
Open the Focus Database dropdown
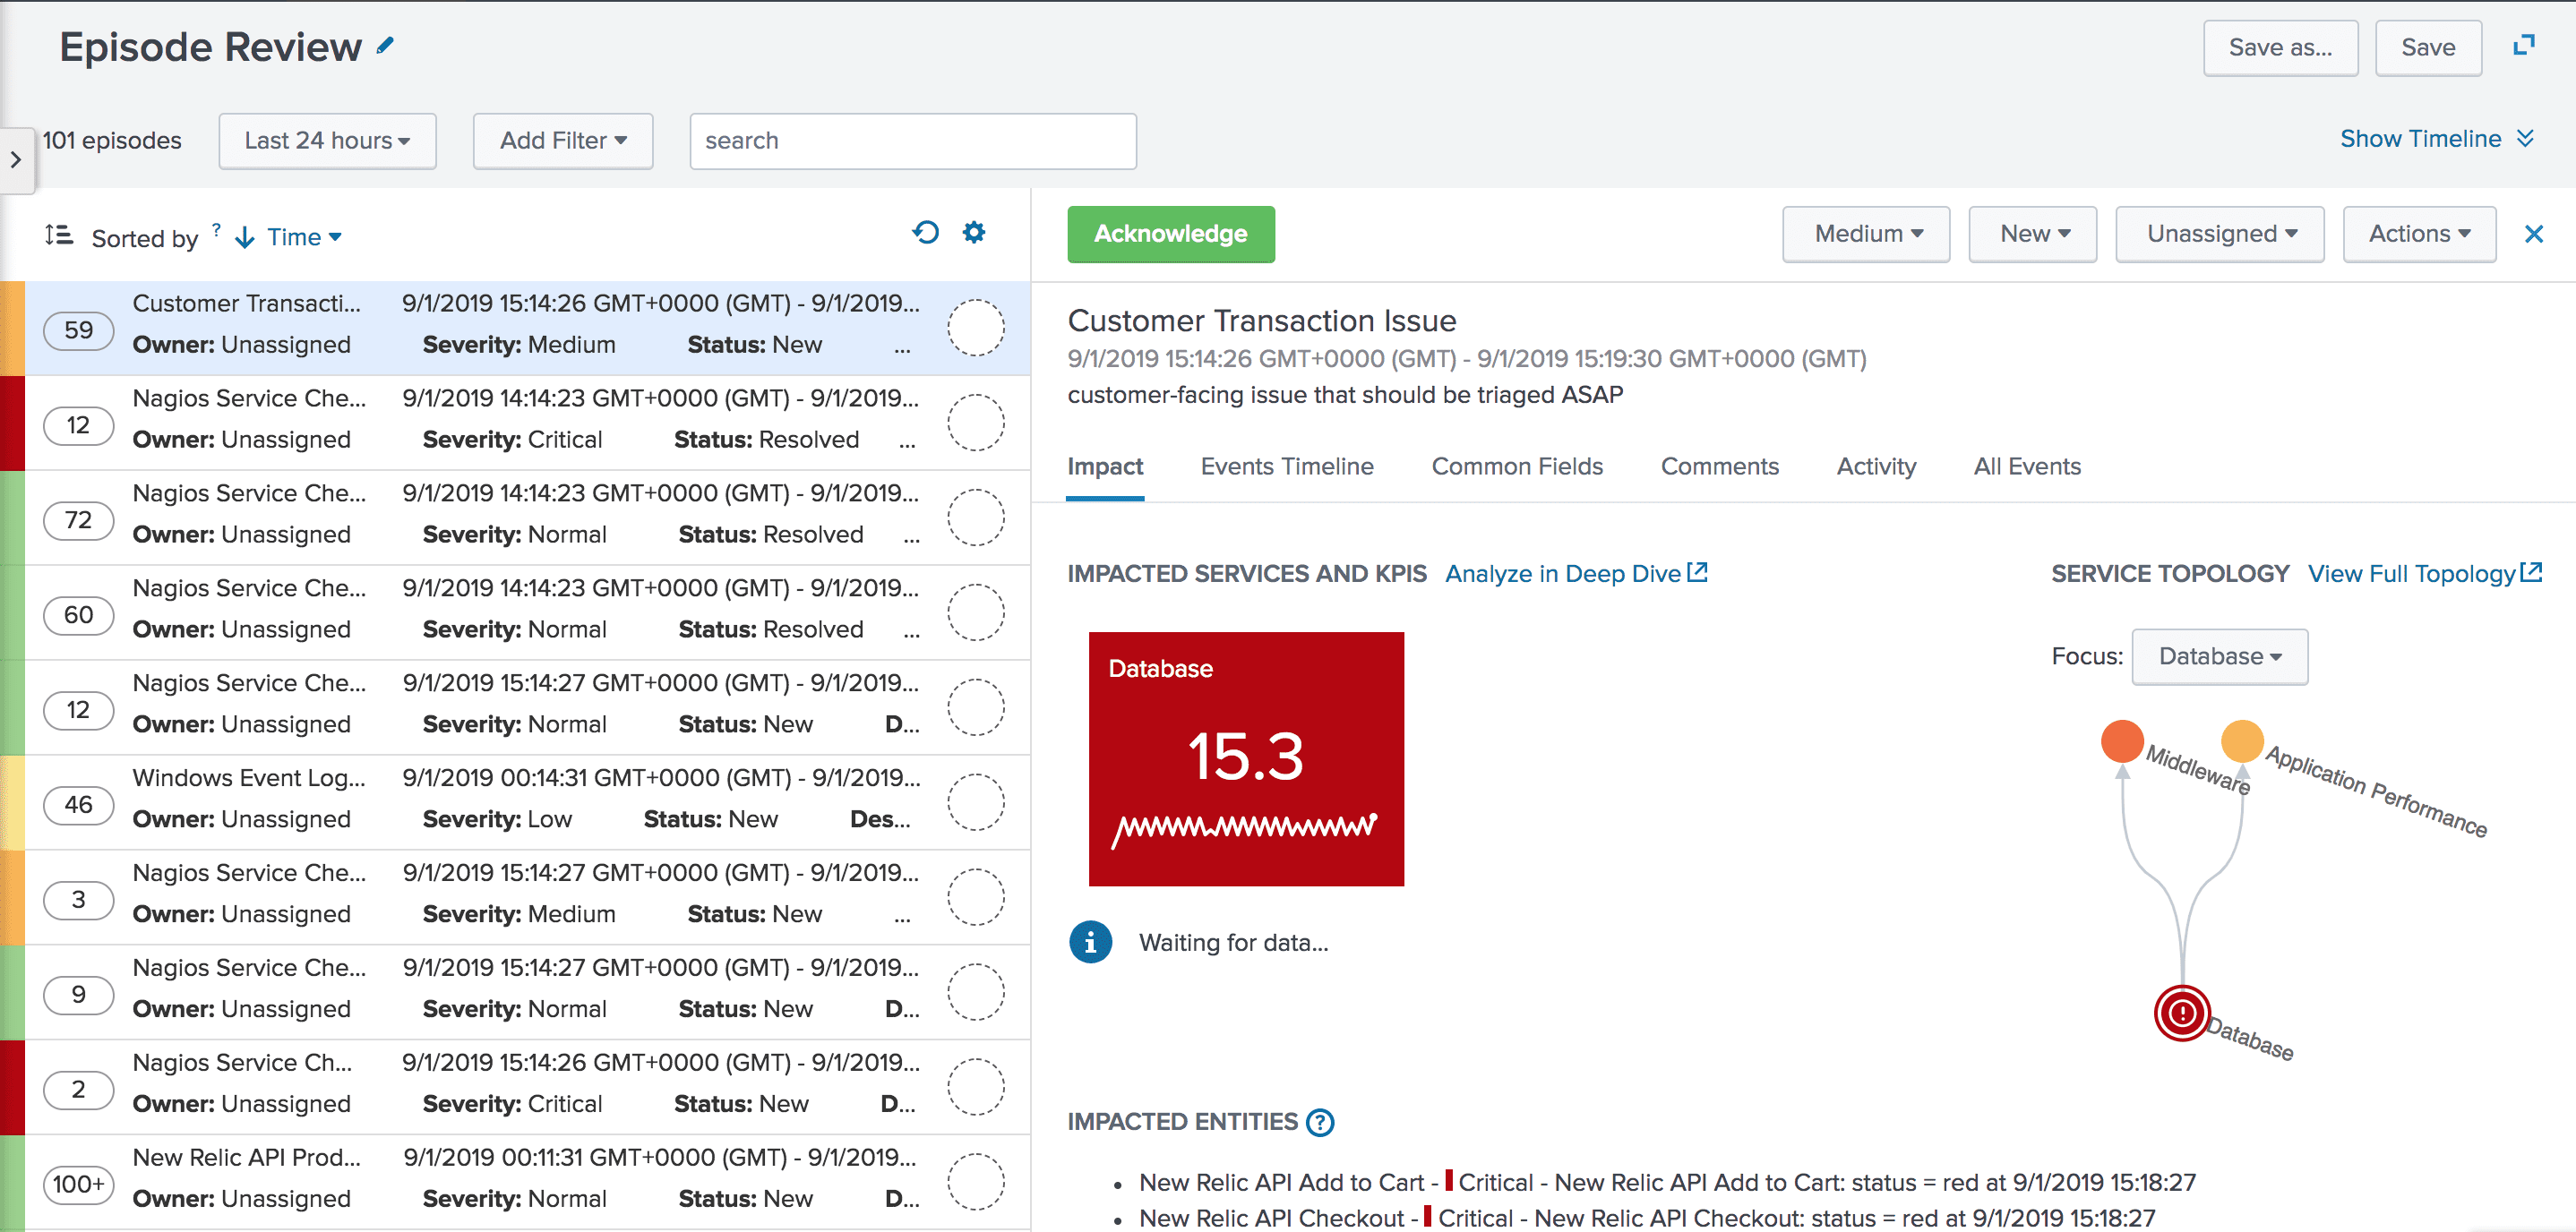click(x=2220, y=657)
